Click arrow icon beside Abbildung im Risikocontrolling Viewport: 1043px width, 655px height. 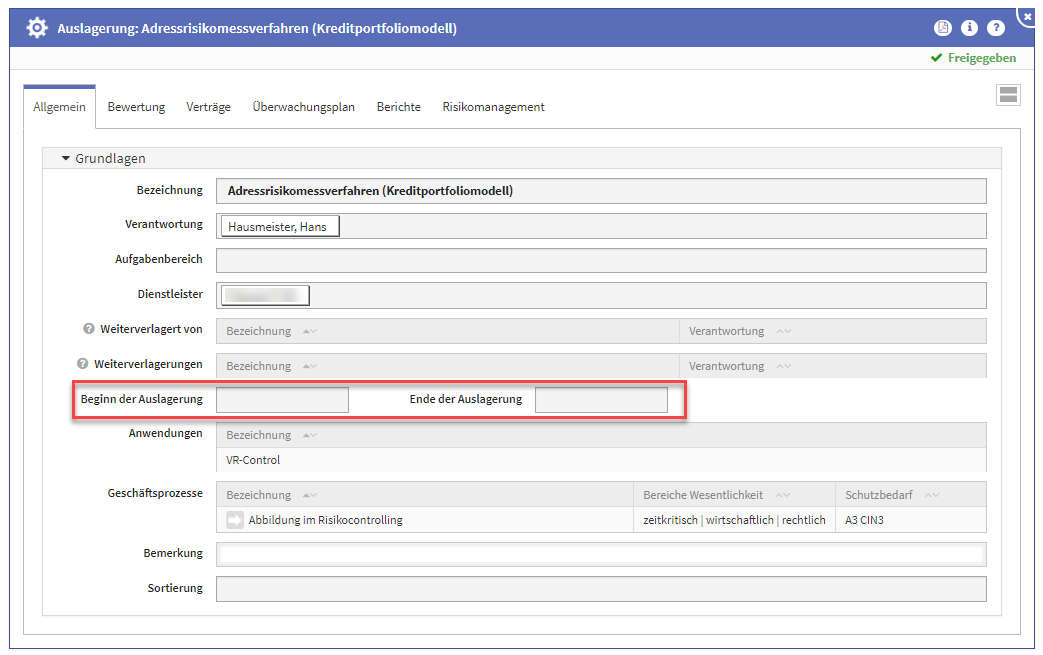(235, 520)
